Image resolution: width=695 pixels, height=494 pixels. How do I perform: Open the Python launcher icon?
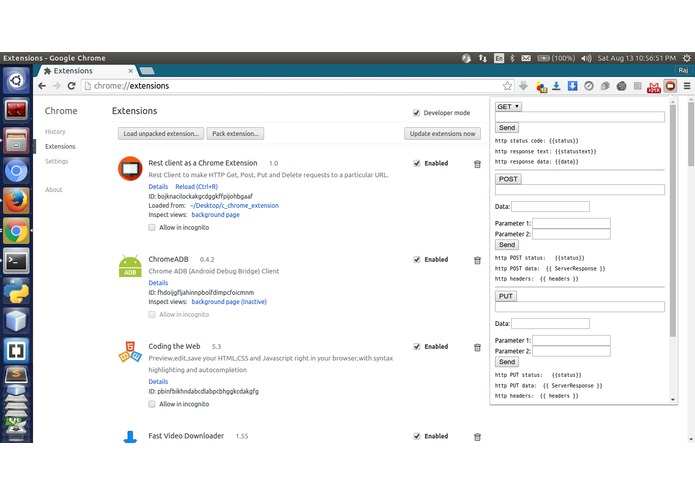pos(16,291)
